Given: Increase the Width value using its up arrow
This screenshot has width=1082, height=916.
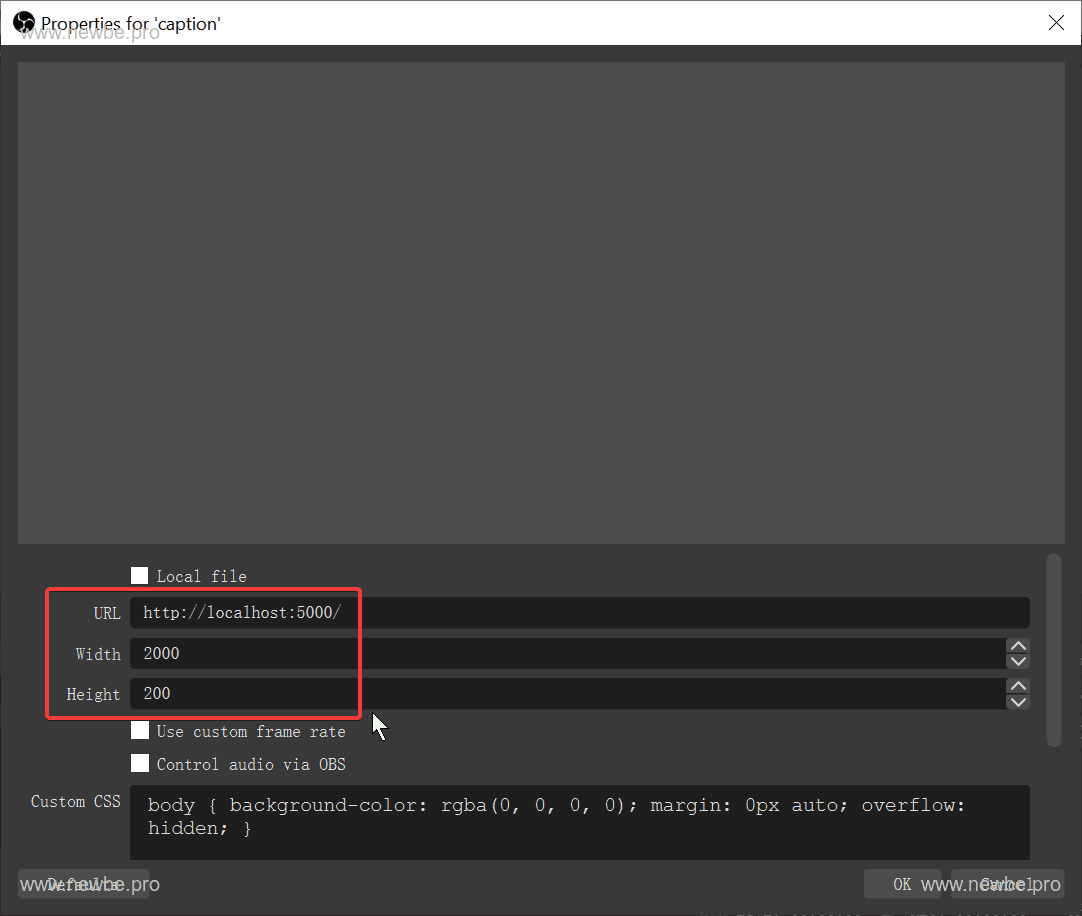Looking at the screenshot, I should tap(1018, 645).
